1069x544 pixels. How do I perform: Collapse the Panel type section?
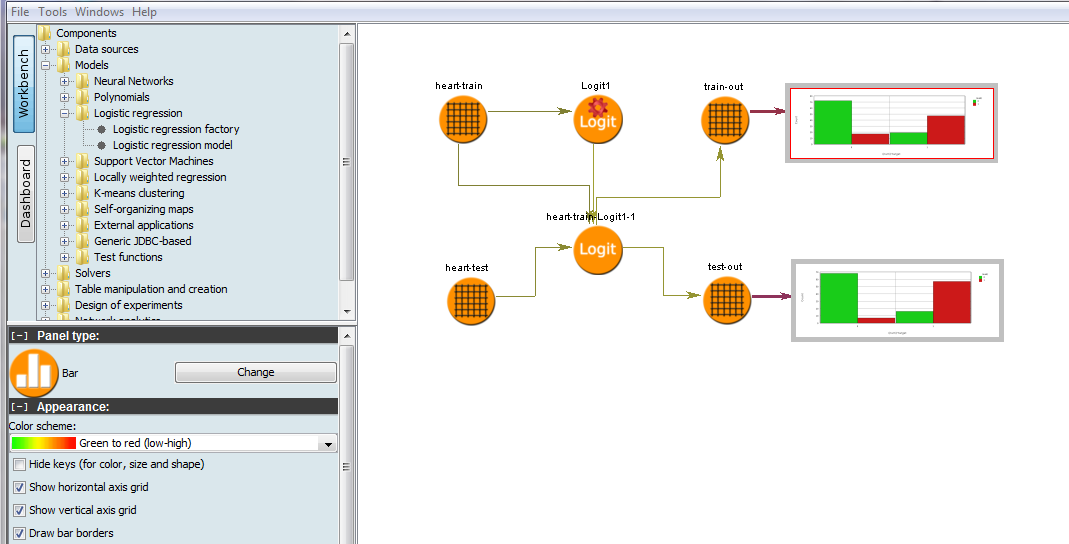tap(19, 336)
